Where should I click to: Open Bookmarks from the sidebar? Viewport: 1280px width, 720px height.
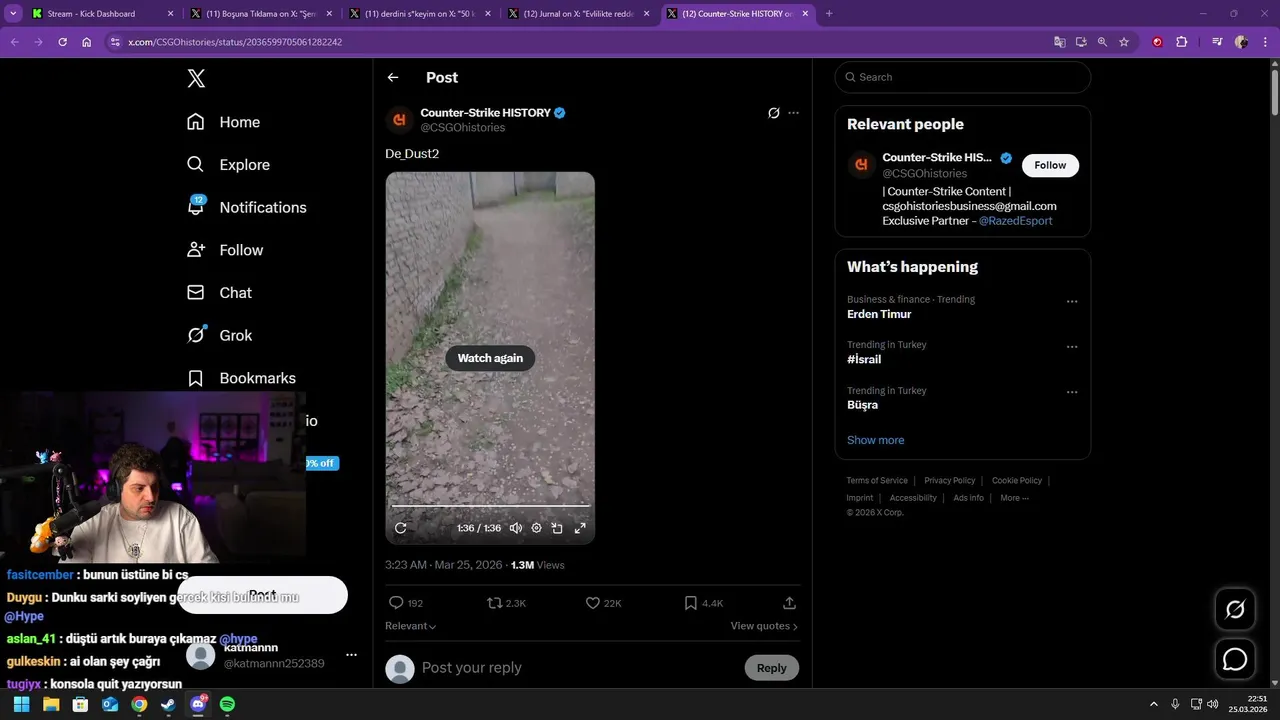pos(241,378)
